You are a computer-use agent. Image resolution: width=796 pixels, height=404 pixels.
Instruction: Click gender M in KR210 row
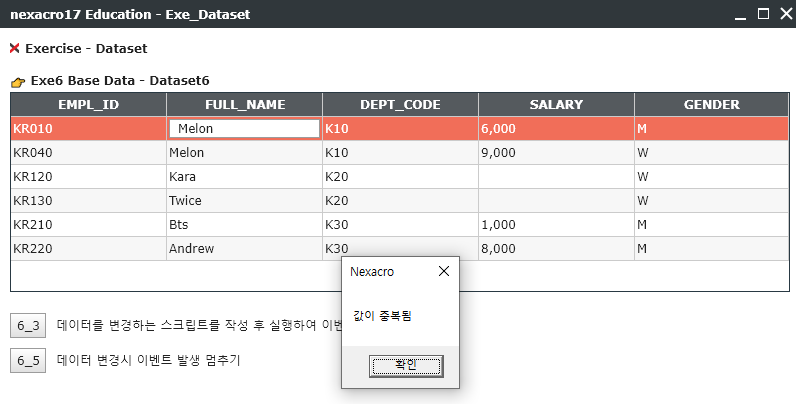point(712,224)
